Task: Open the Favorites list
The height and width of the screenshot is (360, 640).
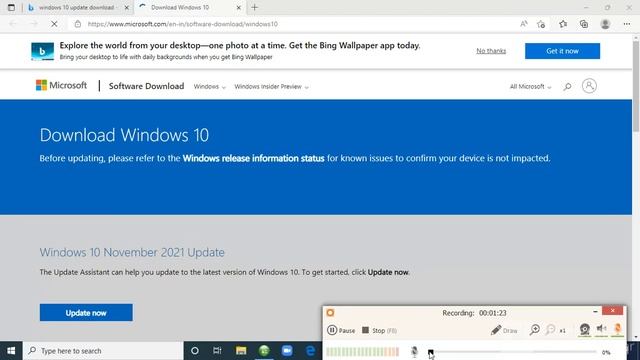Action: pos(563,24)
